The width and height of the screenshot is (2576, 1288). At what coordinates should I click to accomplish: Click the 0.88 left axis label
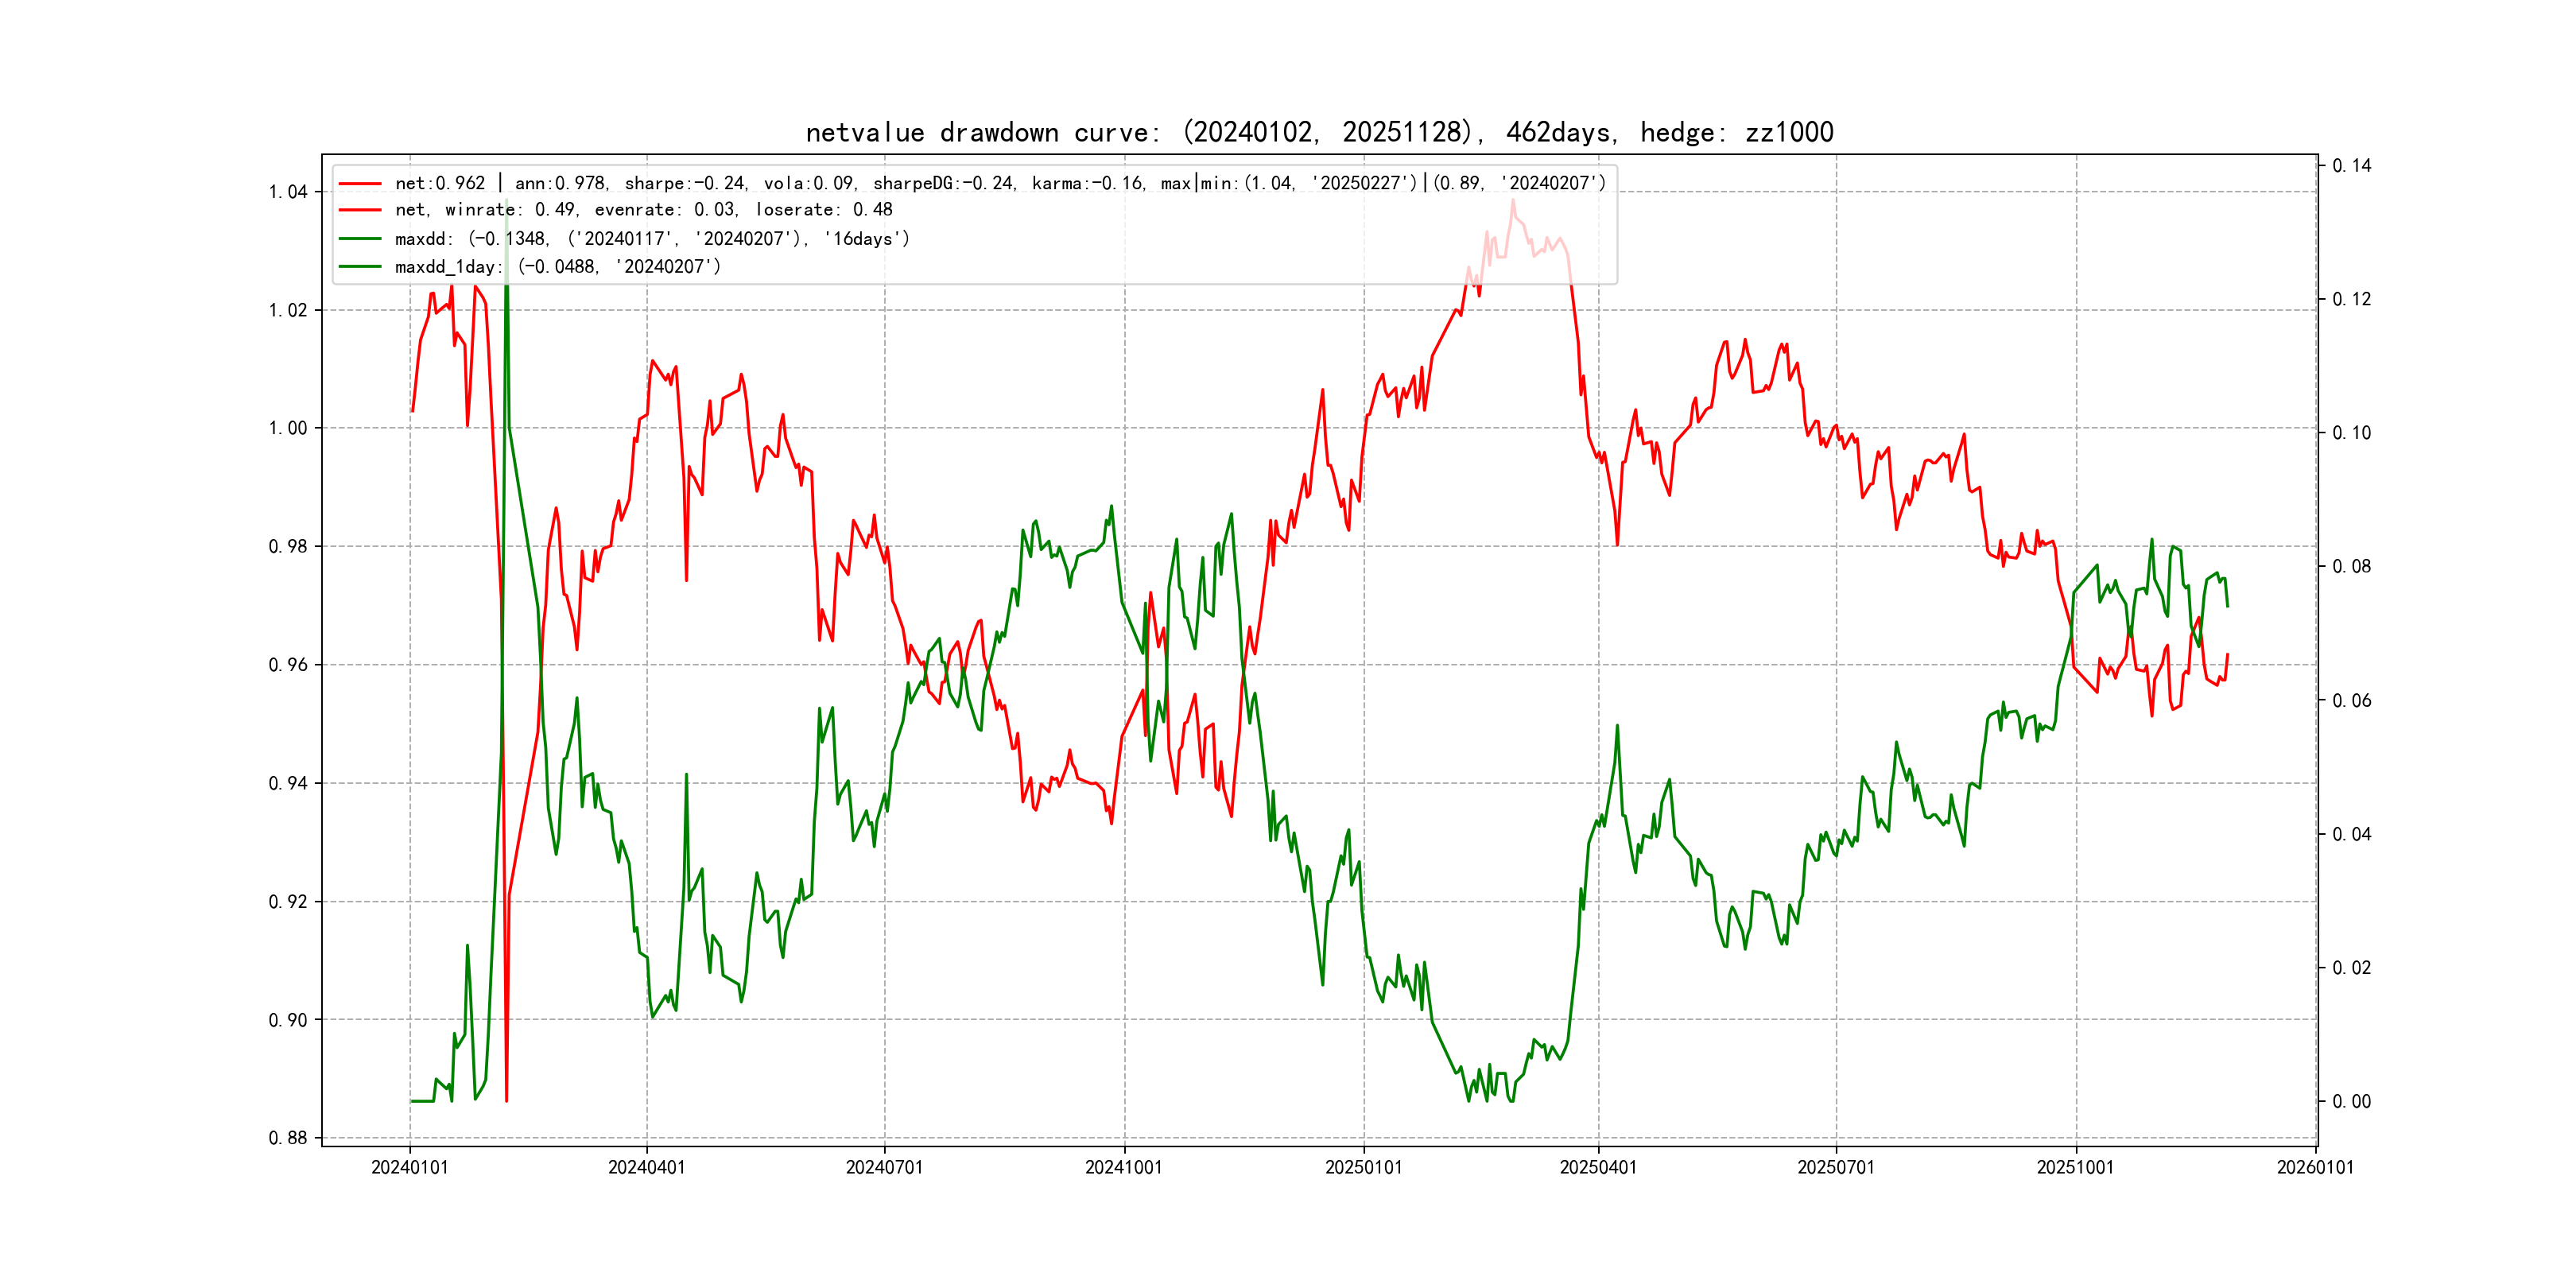[288, 1138]
